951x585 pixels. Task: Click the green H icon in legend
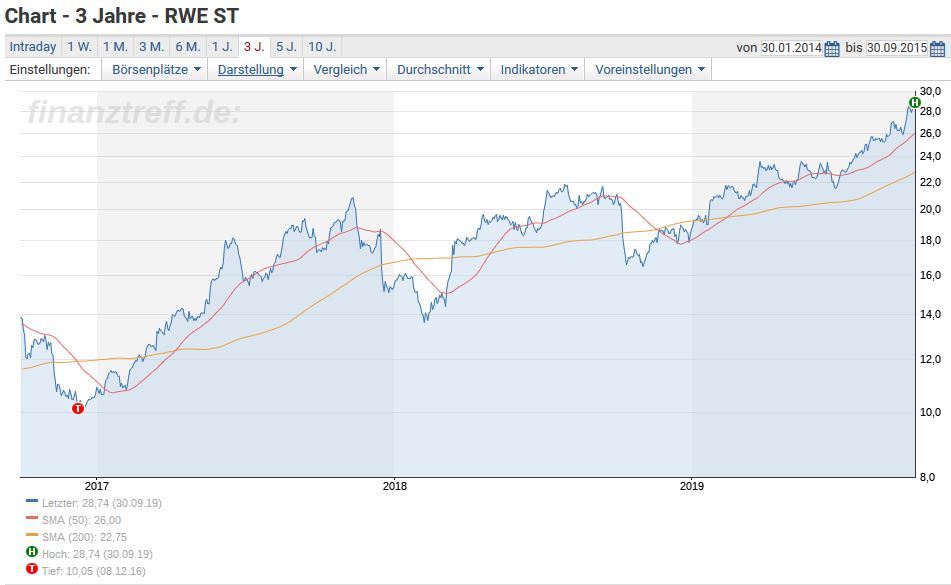coord(32,552)
